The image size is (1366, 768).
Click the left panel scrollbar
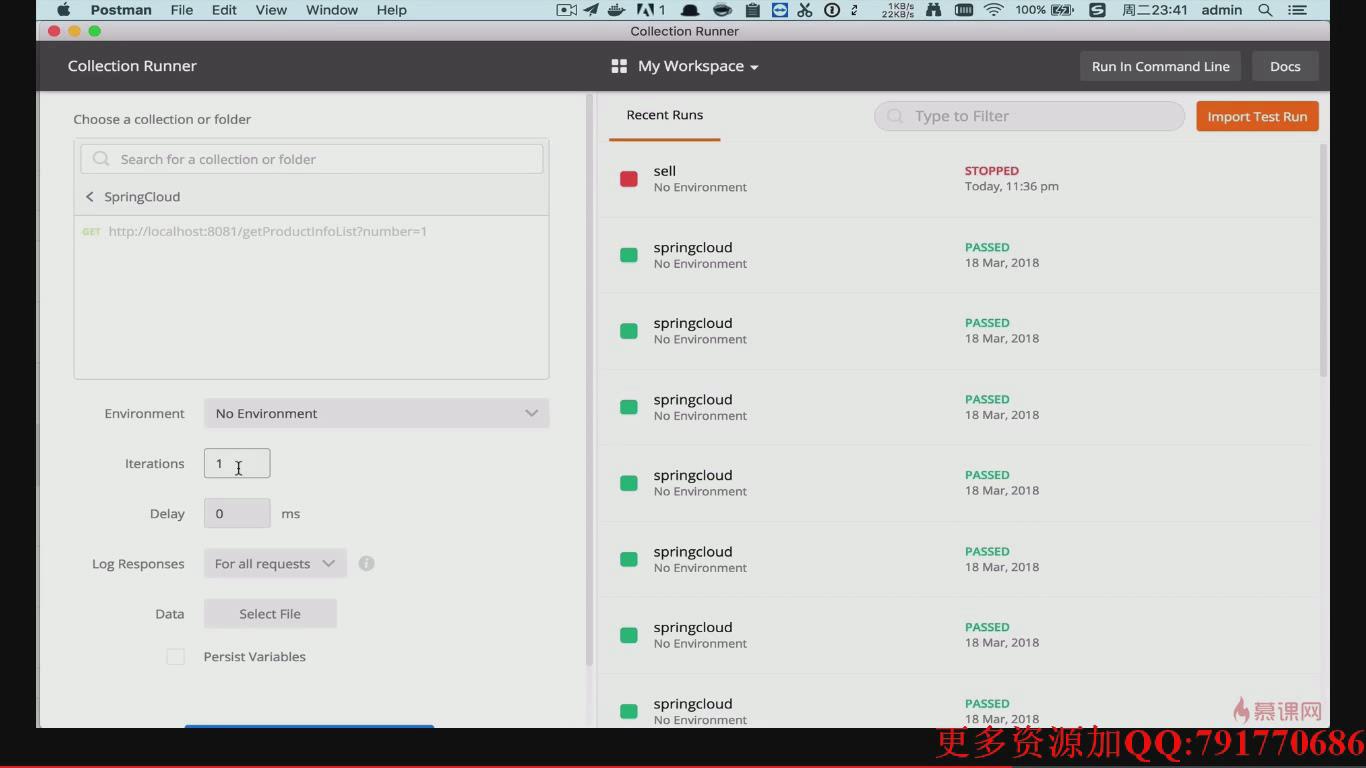point(589,380)
